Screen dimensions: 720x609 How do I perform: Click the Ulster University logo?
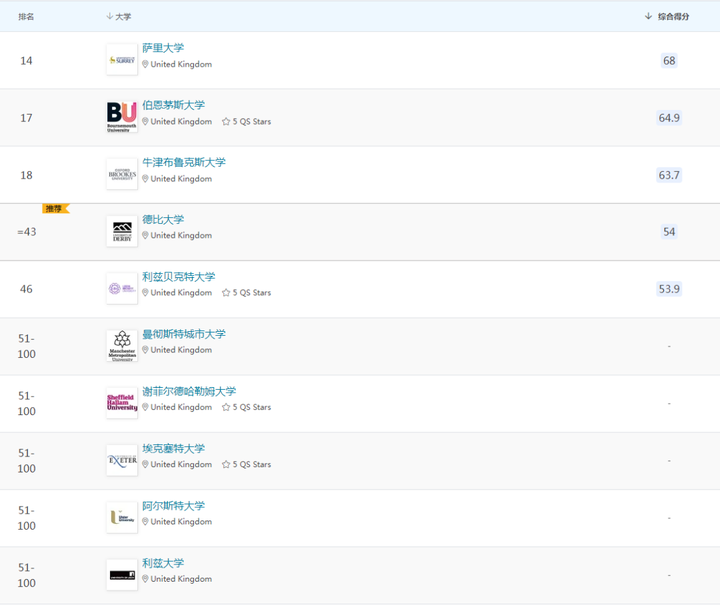click(x=122, y=518)
